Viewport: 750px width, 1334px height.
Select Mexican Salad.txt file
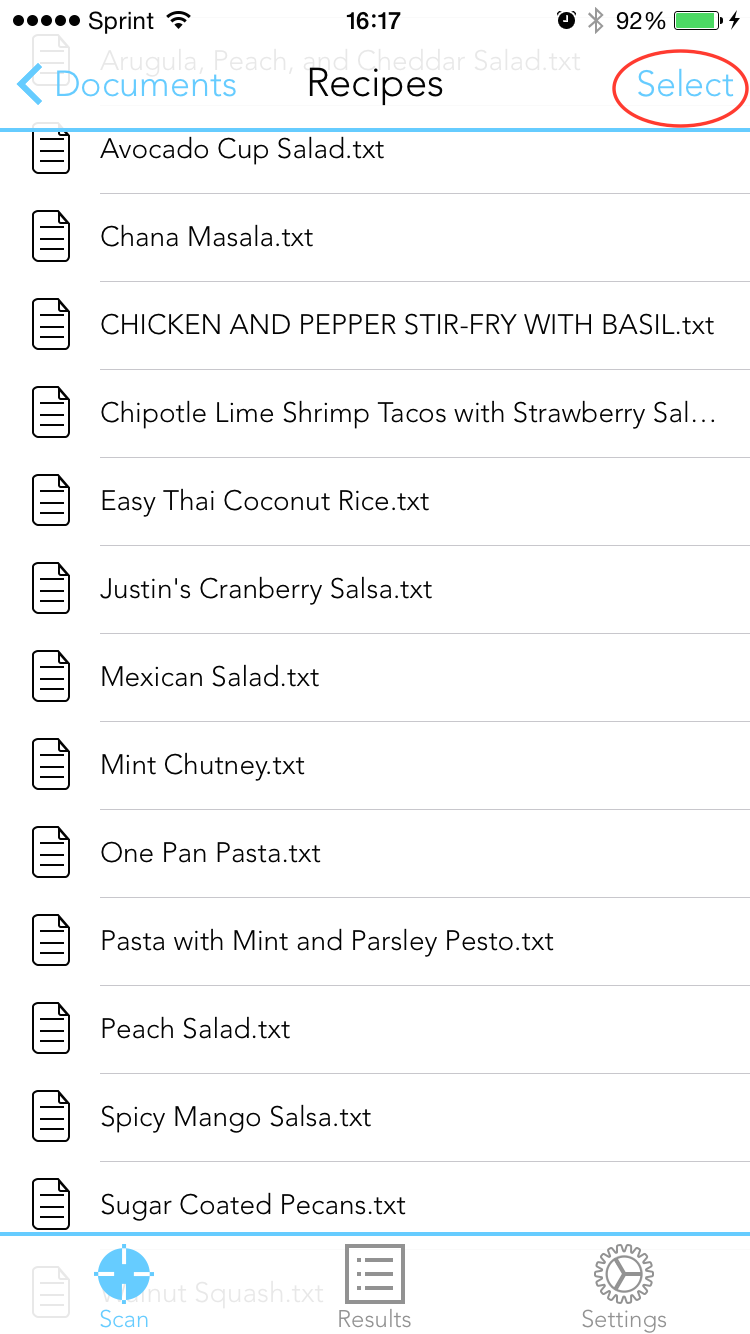pyautogui.click(x=375, y=677)
